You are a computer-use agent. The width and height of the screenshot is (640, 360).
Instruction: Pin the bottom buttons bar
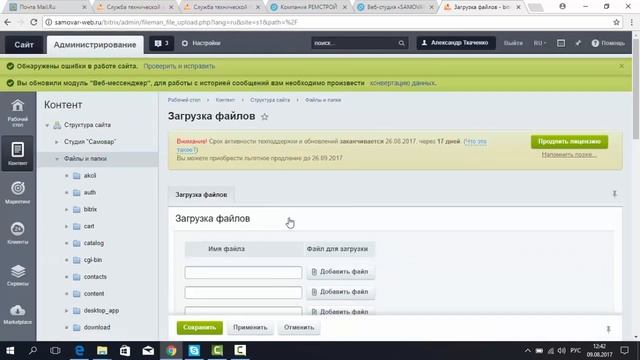(608, 329)
